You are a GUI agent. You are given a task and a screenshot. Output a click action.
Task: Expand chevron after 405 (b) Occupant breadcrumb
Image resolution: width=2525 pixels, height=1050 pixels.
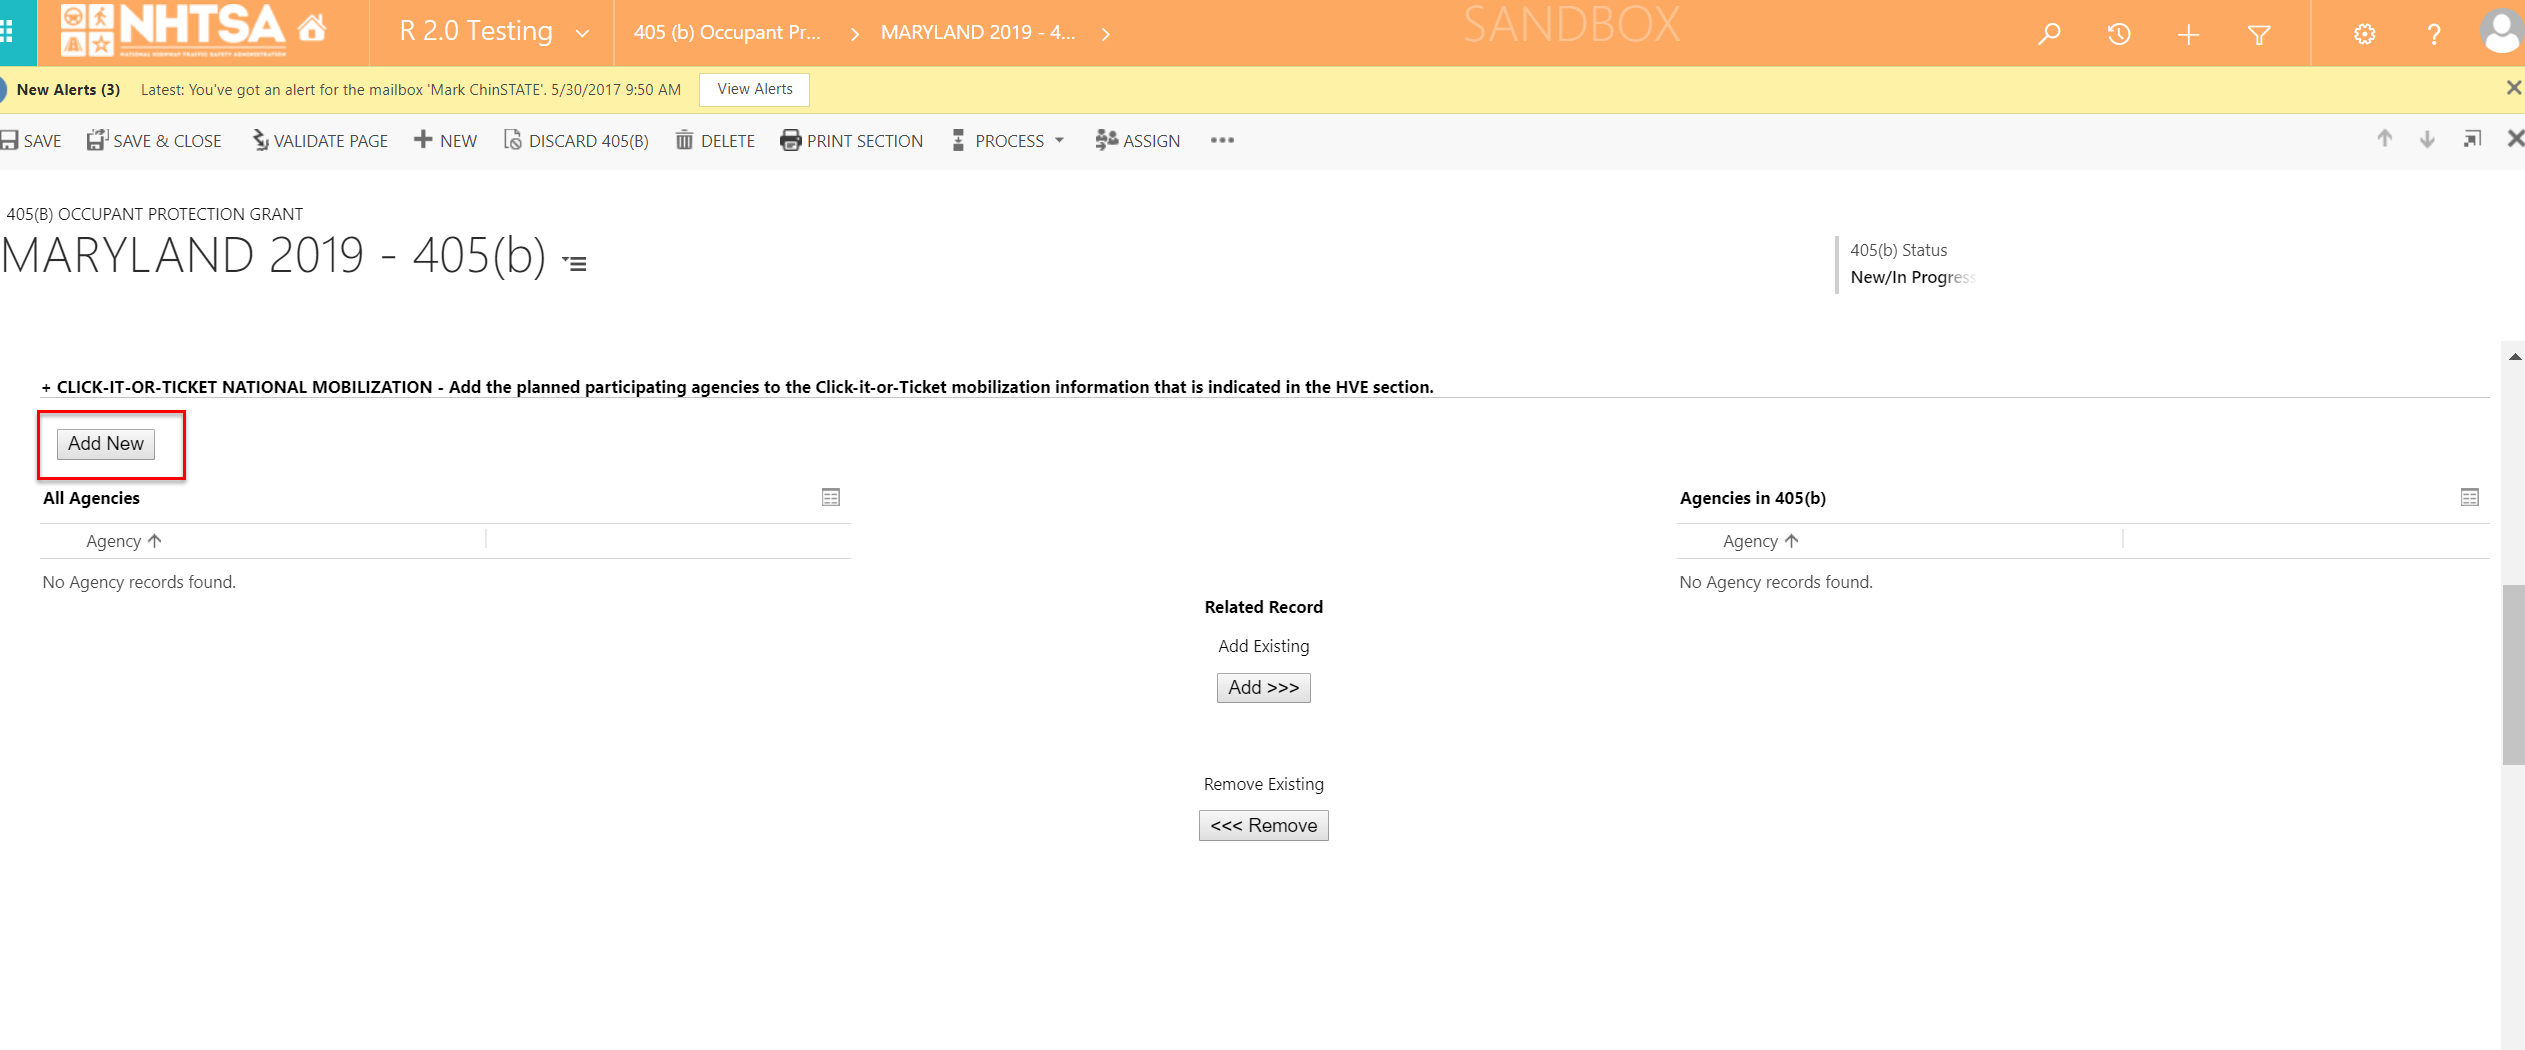coord(855,34)
